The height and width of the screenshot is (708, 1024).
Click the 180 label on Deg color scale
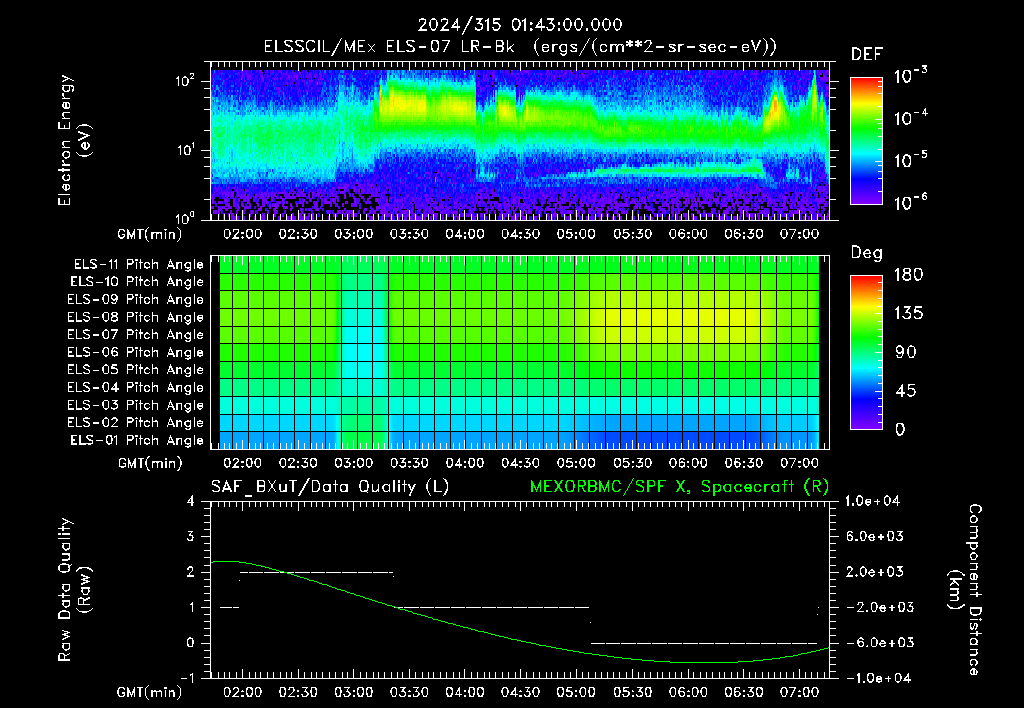908,274
